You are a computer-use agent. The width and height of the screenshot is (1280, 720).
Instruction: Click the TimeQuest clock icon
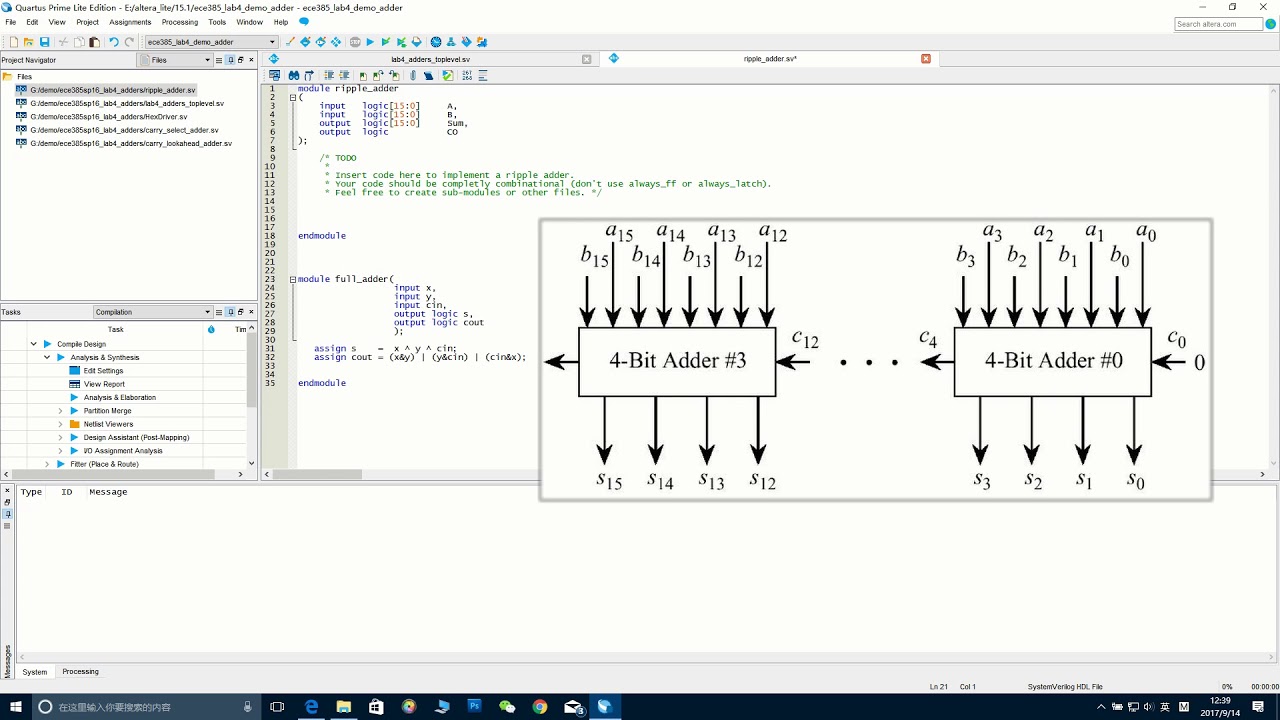(436, 42)
